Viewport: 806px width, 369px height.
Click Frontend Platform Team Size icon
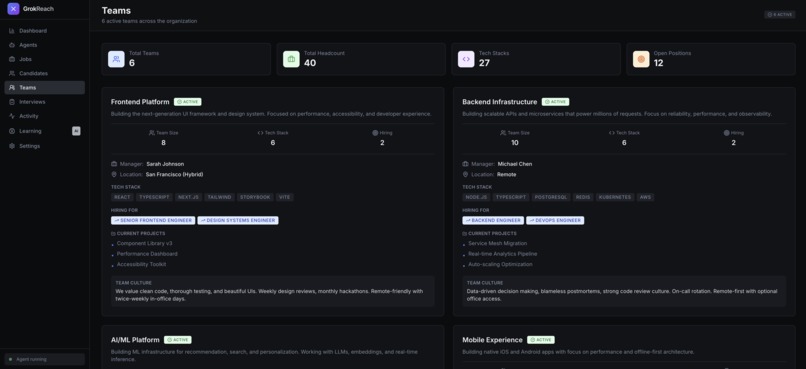click(x=152, y=133)
